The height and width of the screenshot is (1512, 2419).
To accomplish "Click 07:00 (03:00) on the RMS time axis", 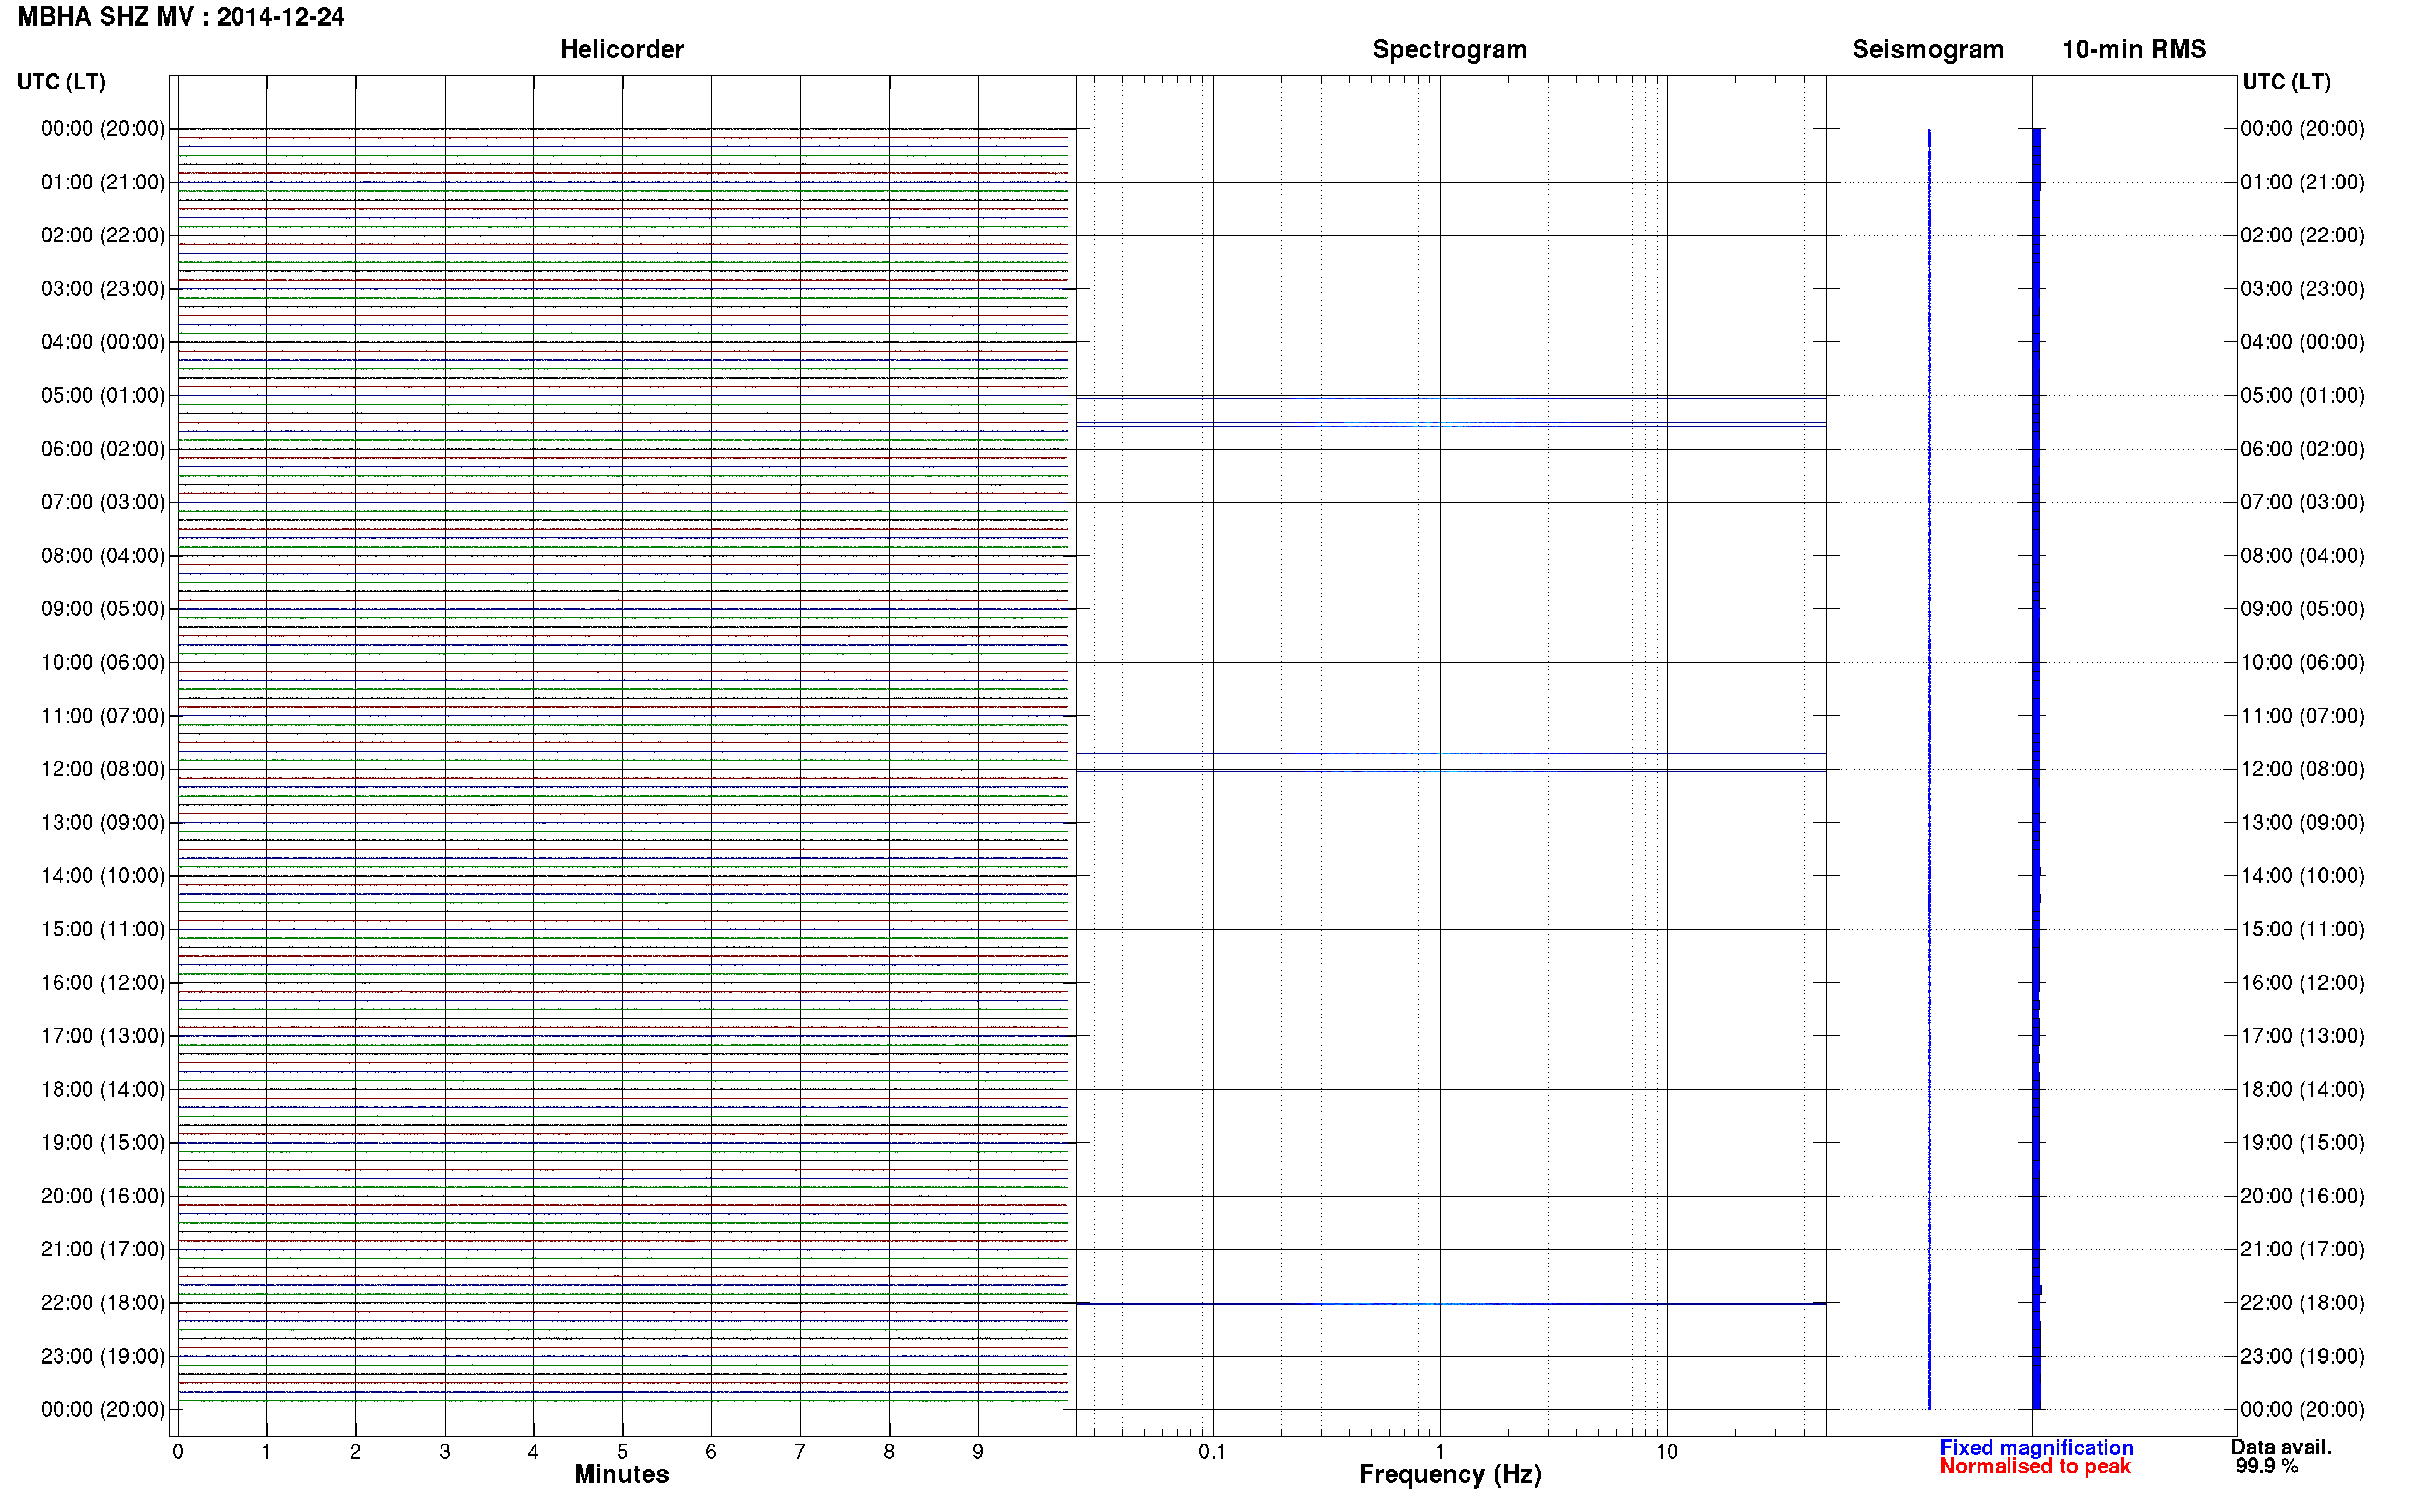I will [x=2302, y=502].
